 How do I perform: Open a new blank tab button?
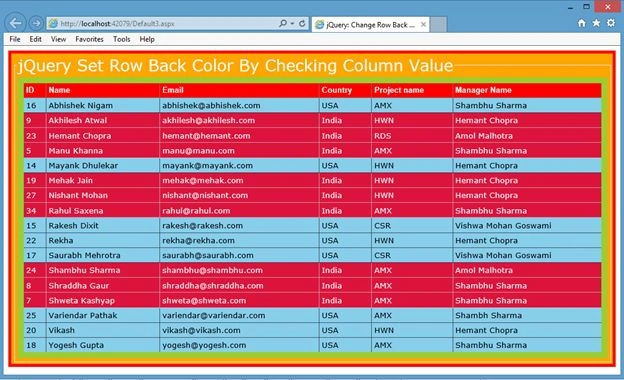(439, 25)
